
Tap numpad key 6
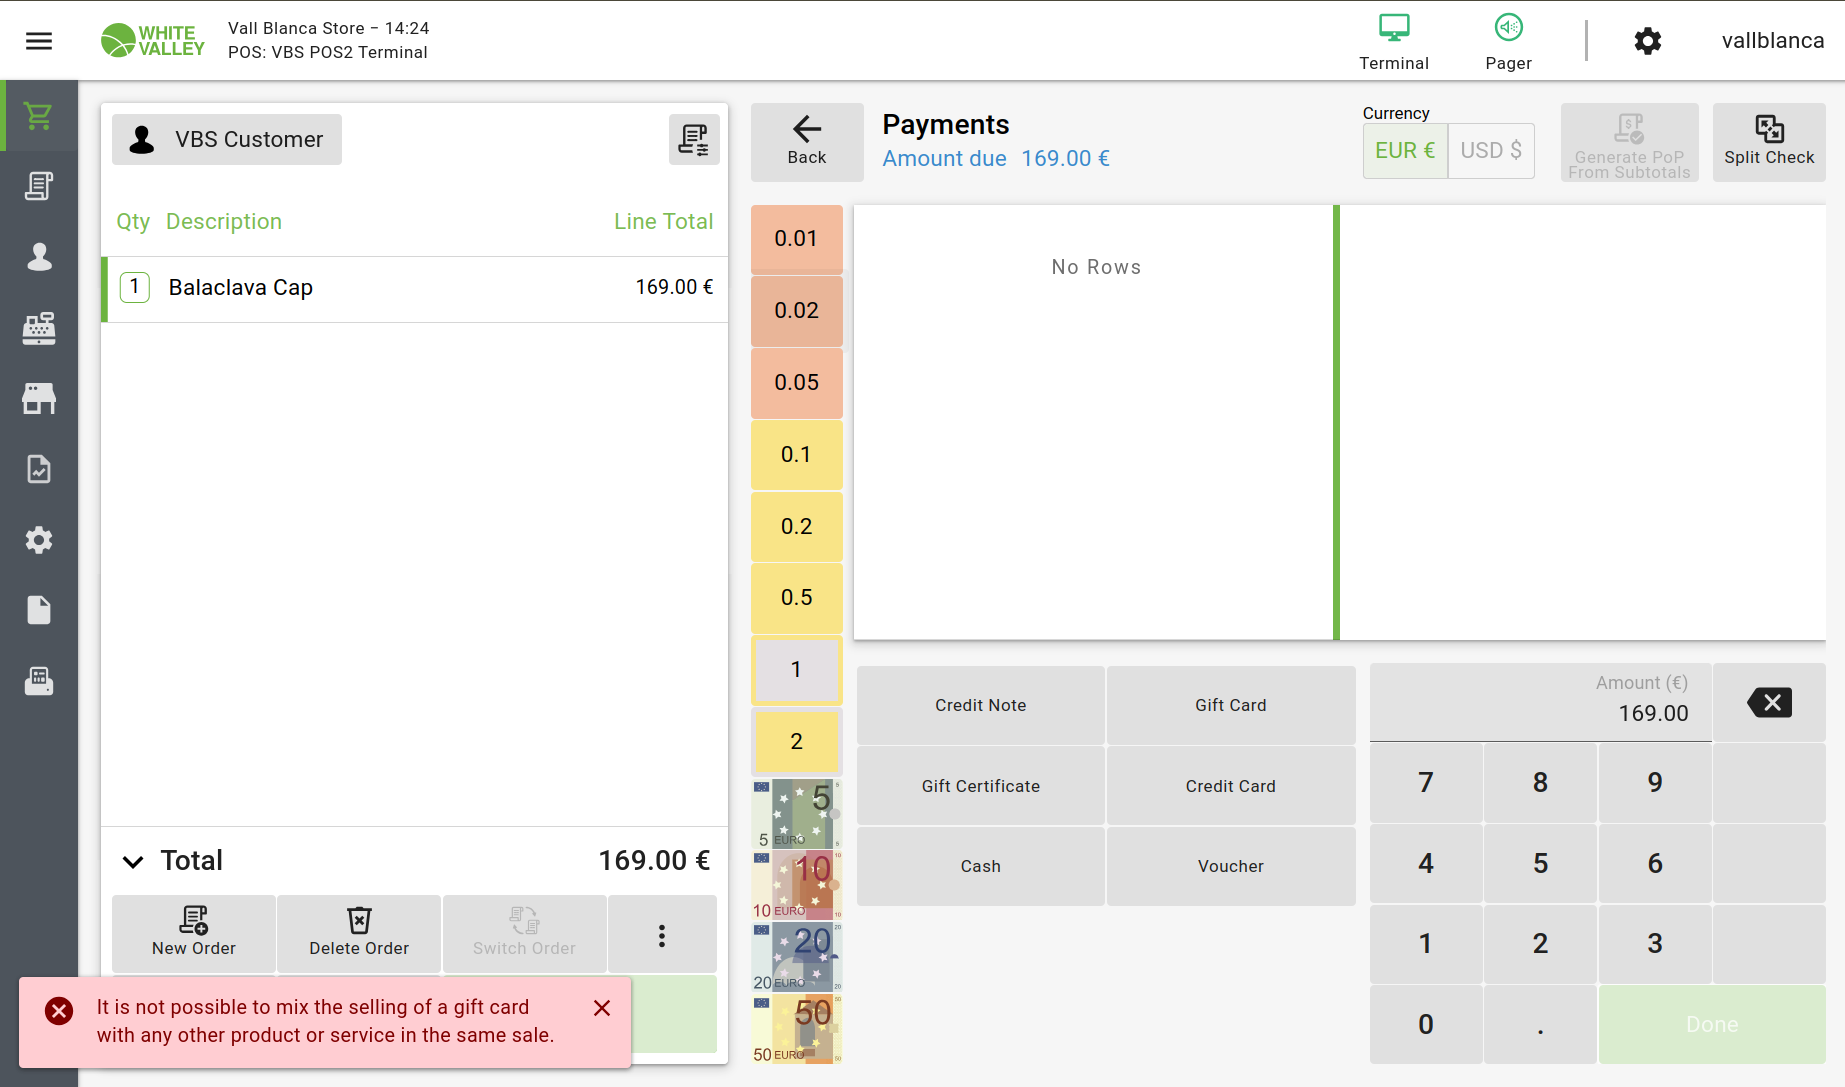click(1655, 864)
